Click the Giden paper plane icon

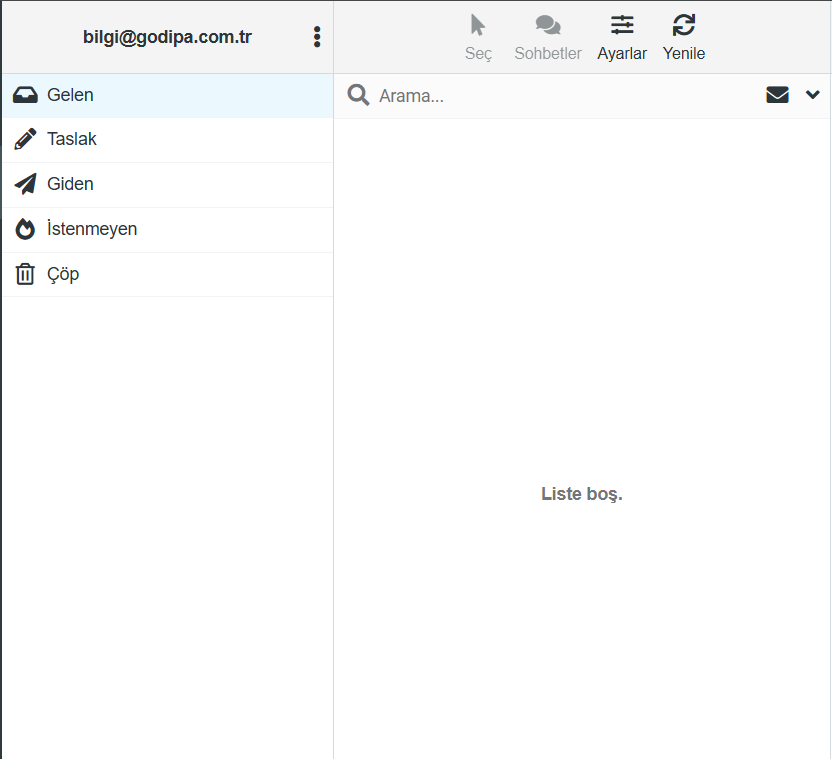pyautogui.click(x=25, y=184)
